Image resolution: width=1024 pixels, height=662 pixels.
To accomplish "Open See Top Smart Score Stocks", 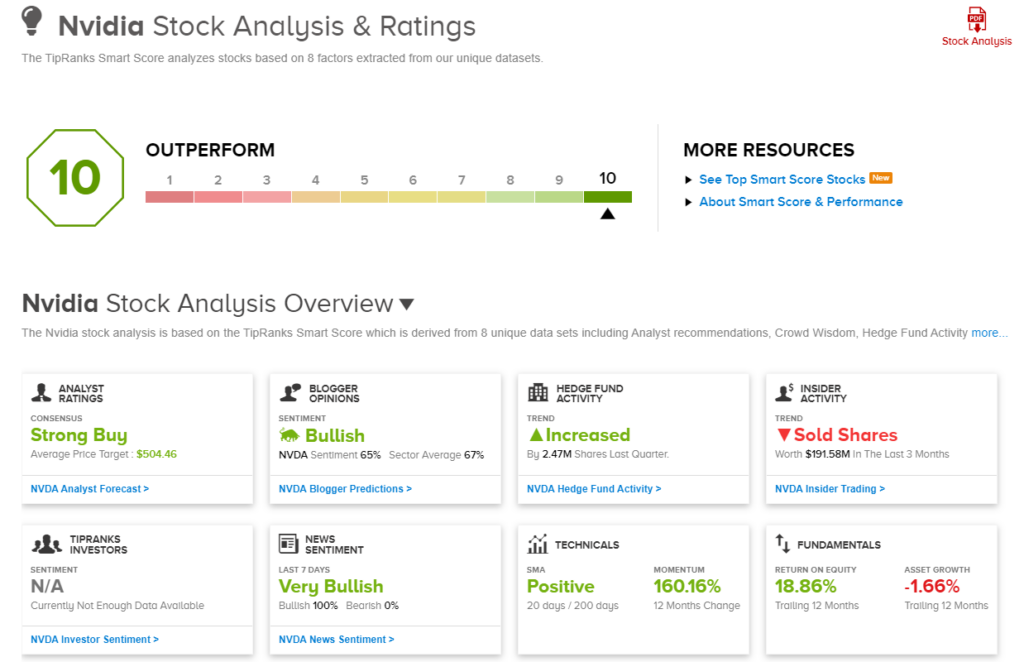I will click(782, 179).
